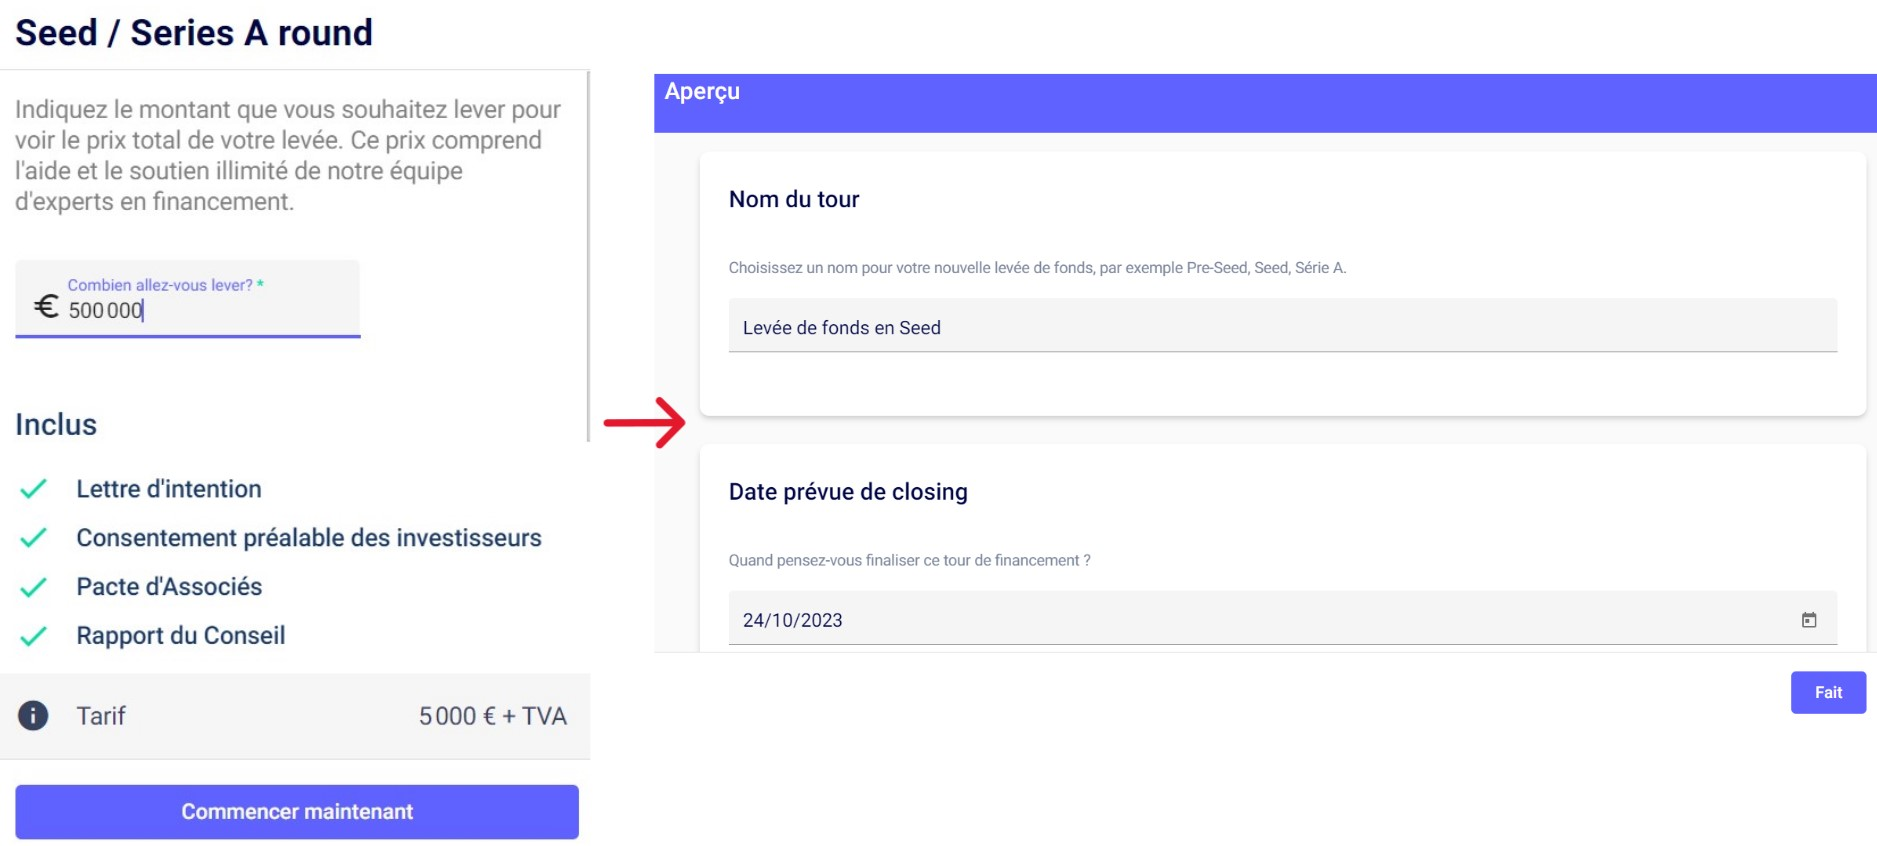Click the checkmark beside Pacte d'Associés
Image resolution: width=1877 pixels, height=846 pixels.
pos(34,587)
